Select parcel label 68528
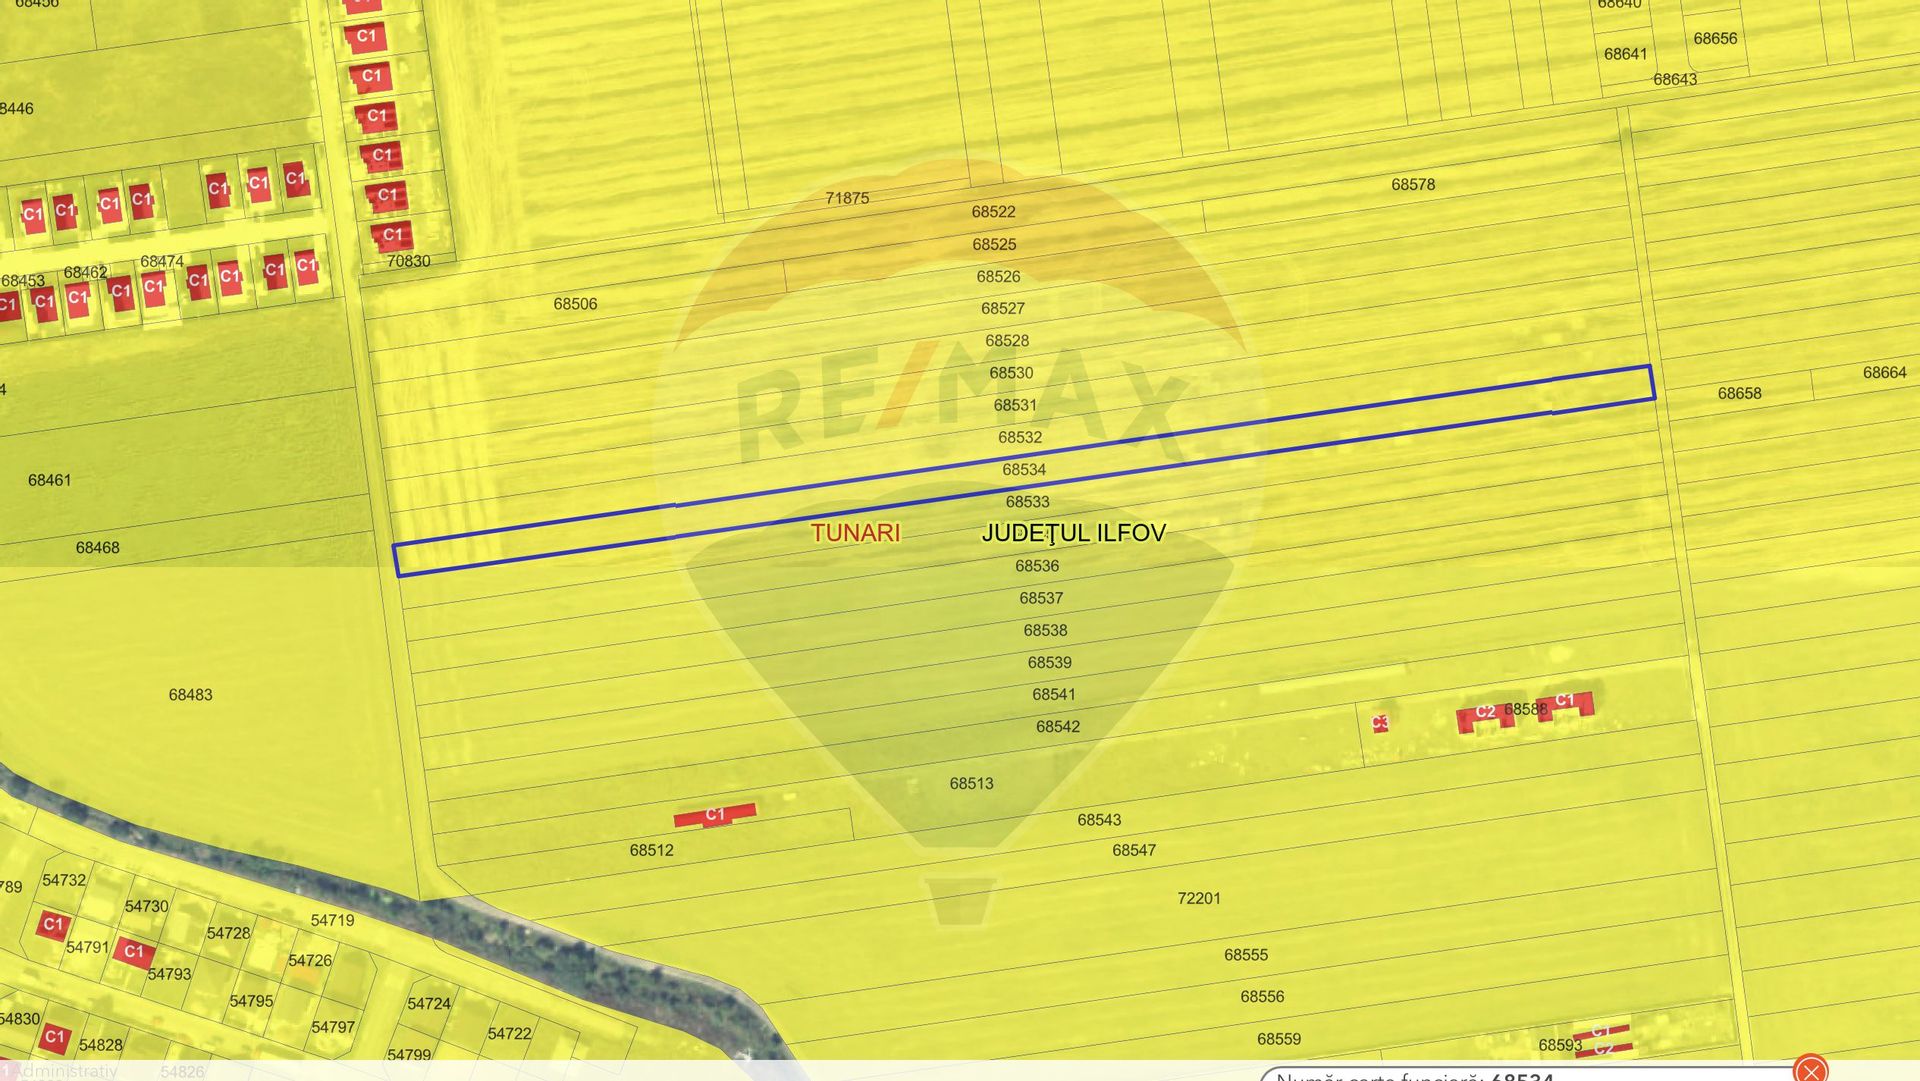The width and height of the screenshot is (1920, 1081). tap(1007, 340)
